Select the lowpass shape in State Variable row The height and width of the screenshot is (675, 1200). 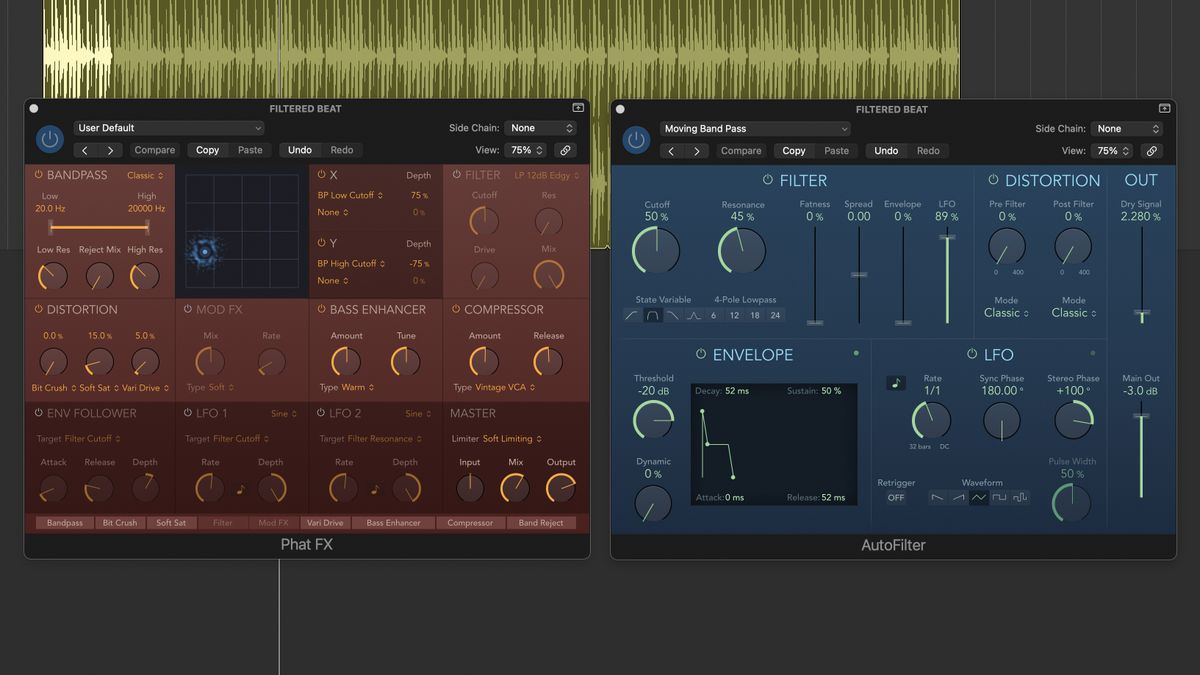[x=673, y=315]
